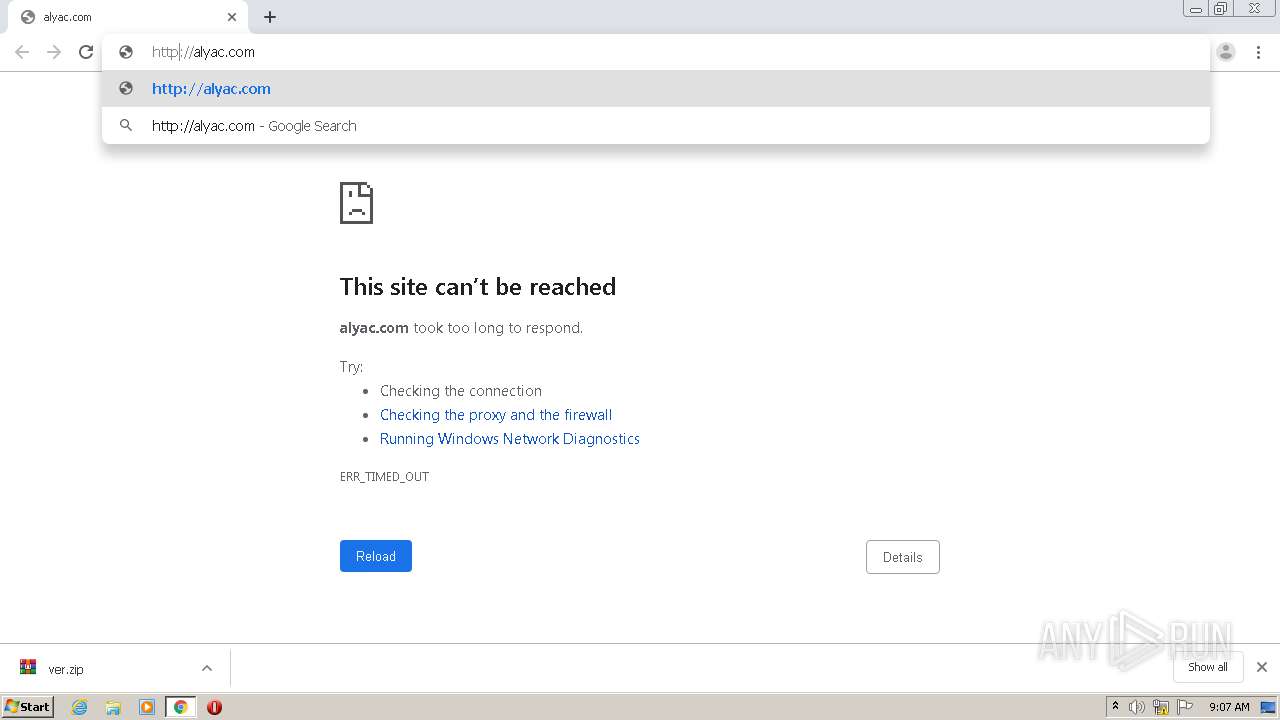The image size is (1280, 720).
Task: Click the Action Center flag icon
Action: point(1185,707)
